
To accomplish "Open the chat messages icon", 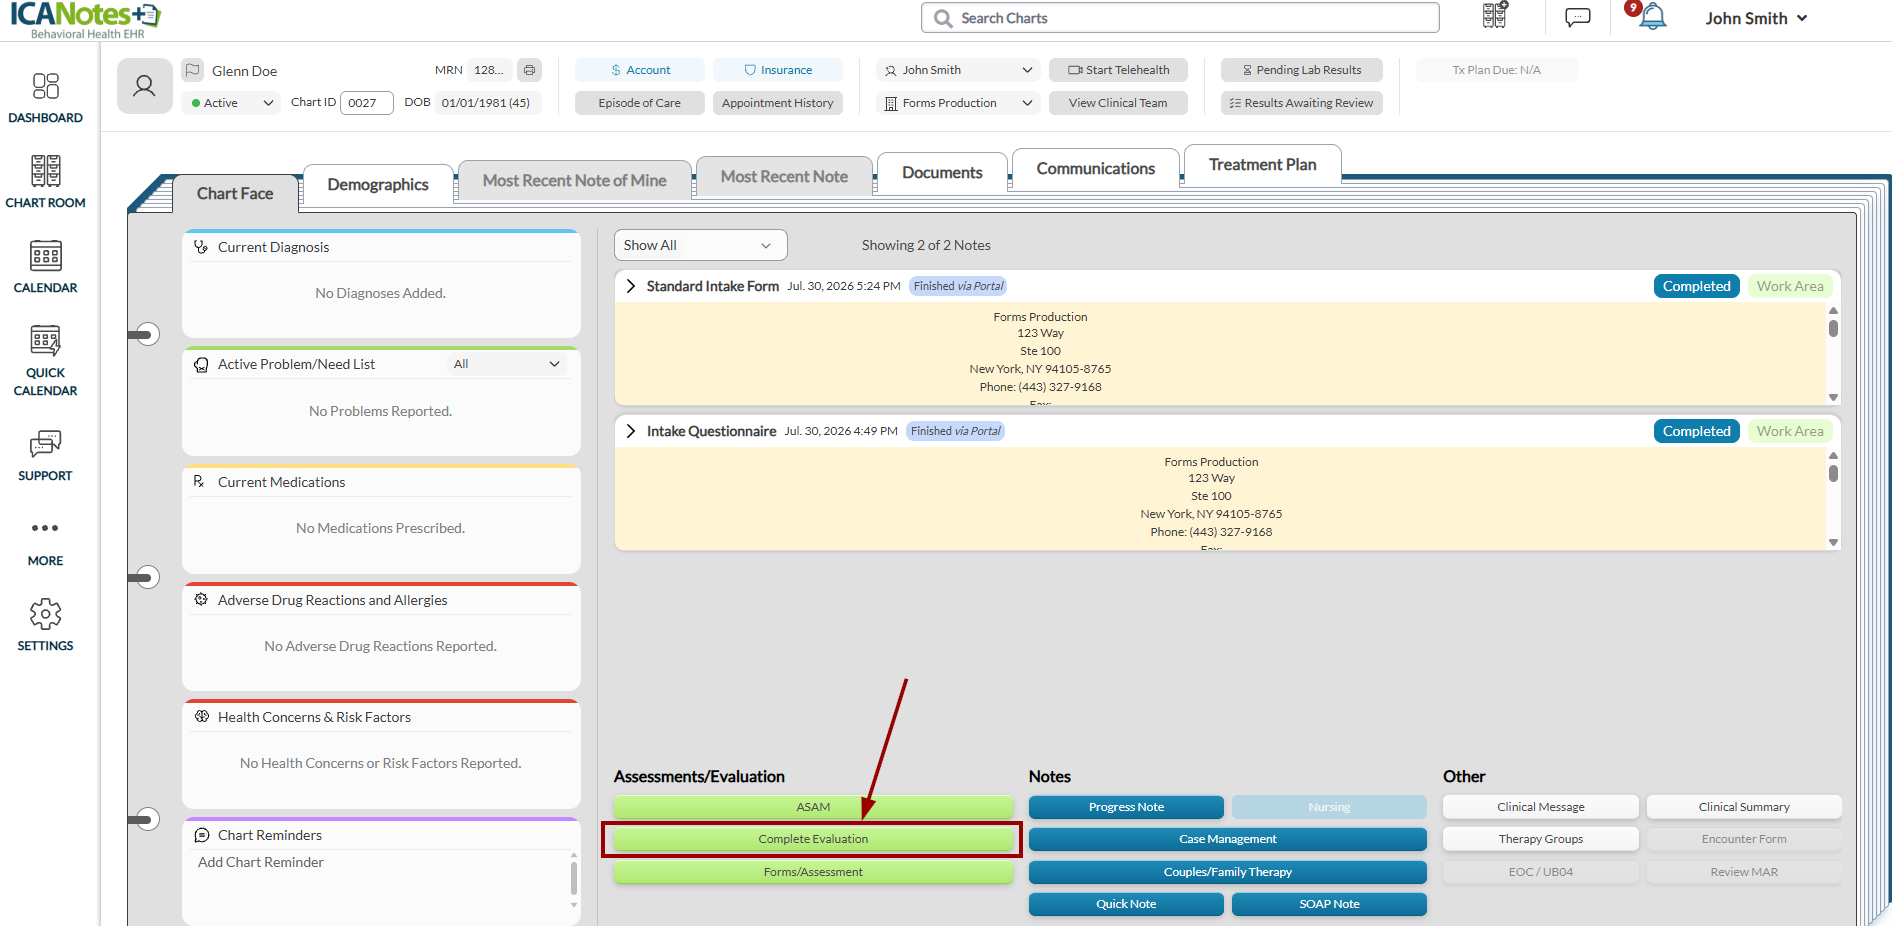I will pyautogui.click(x=1578, y=18).
